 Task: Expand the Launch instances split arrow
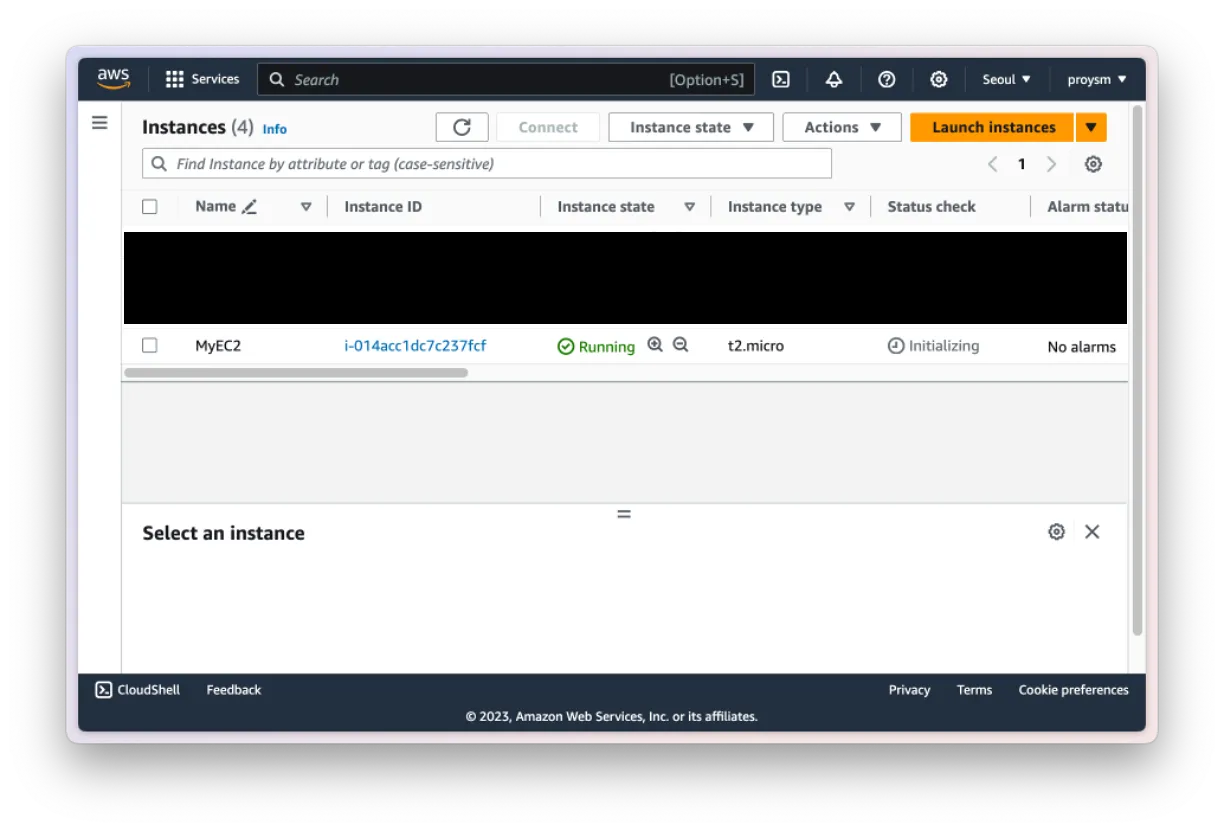click(1091, 127)
